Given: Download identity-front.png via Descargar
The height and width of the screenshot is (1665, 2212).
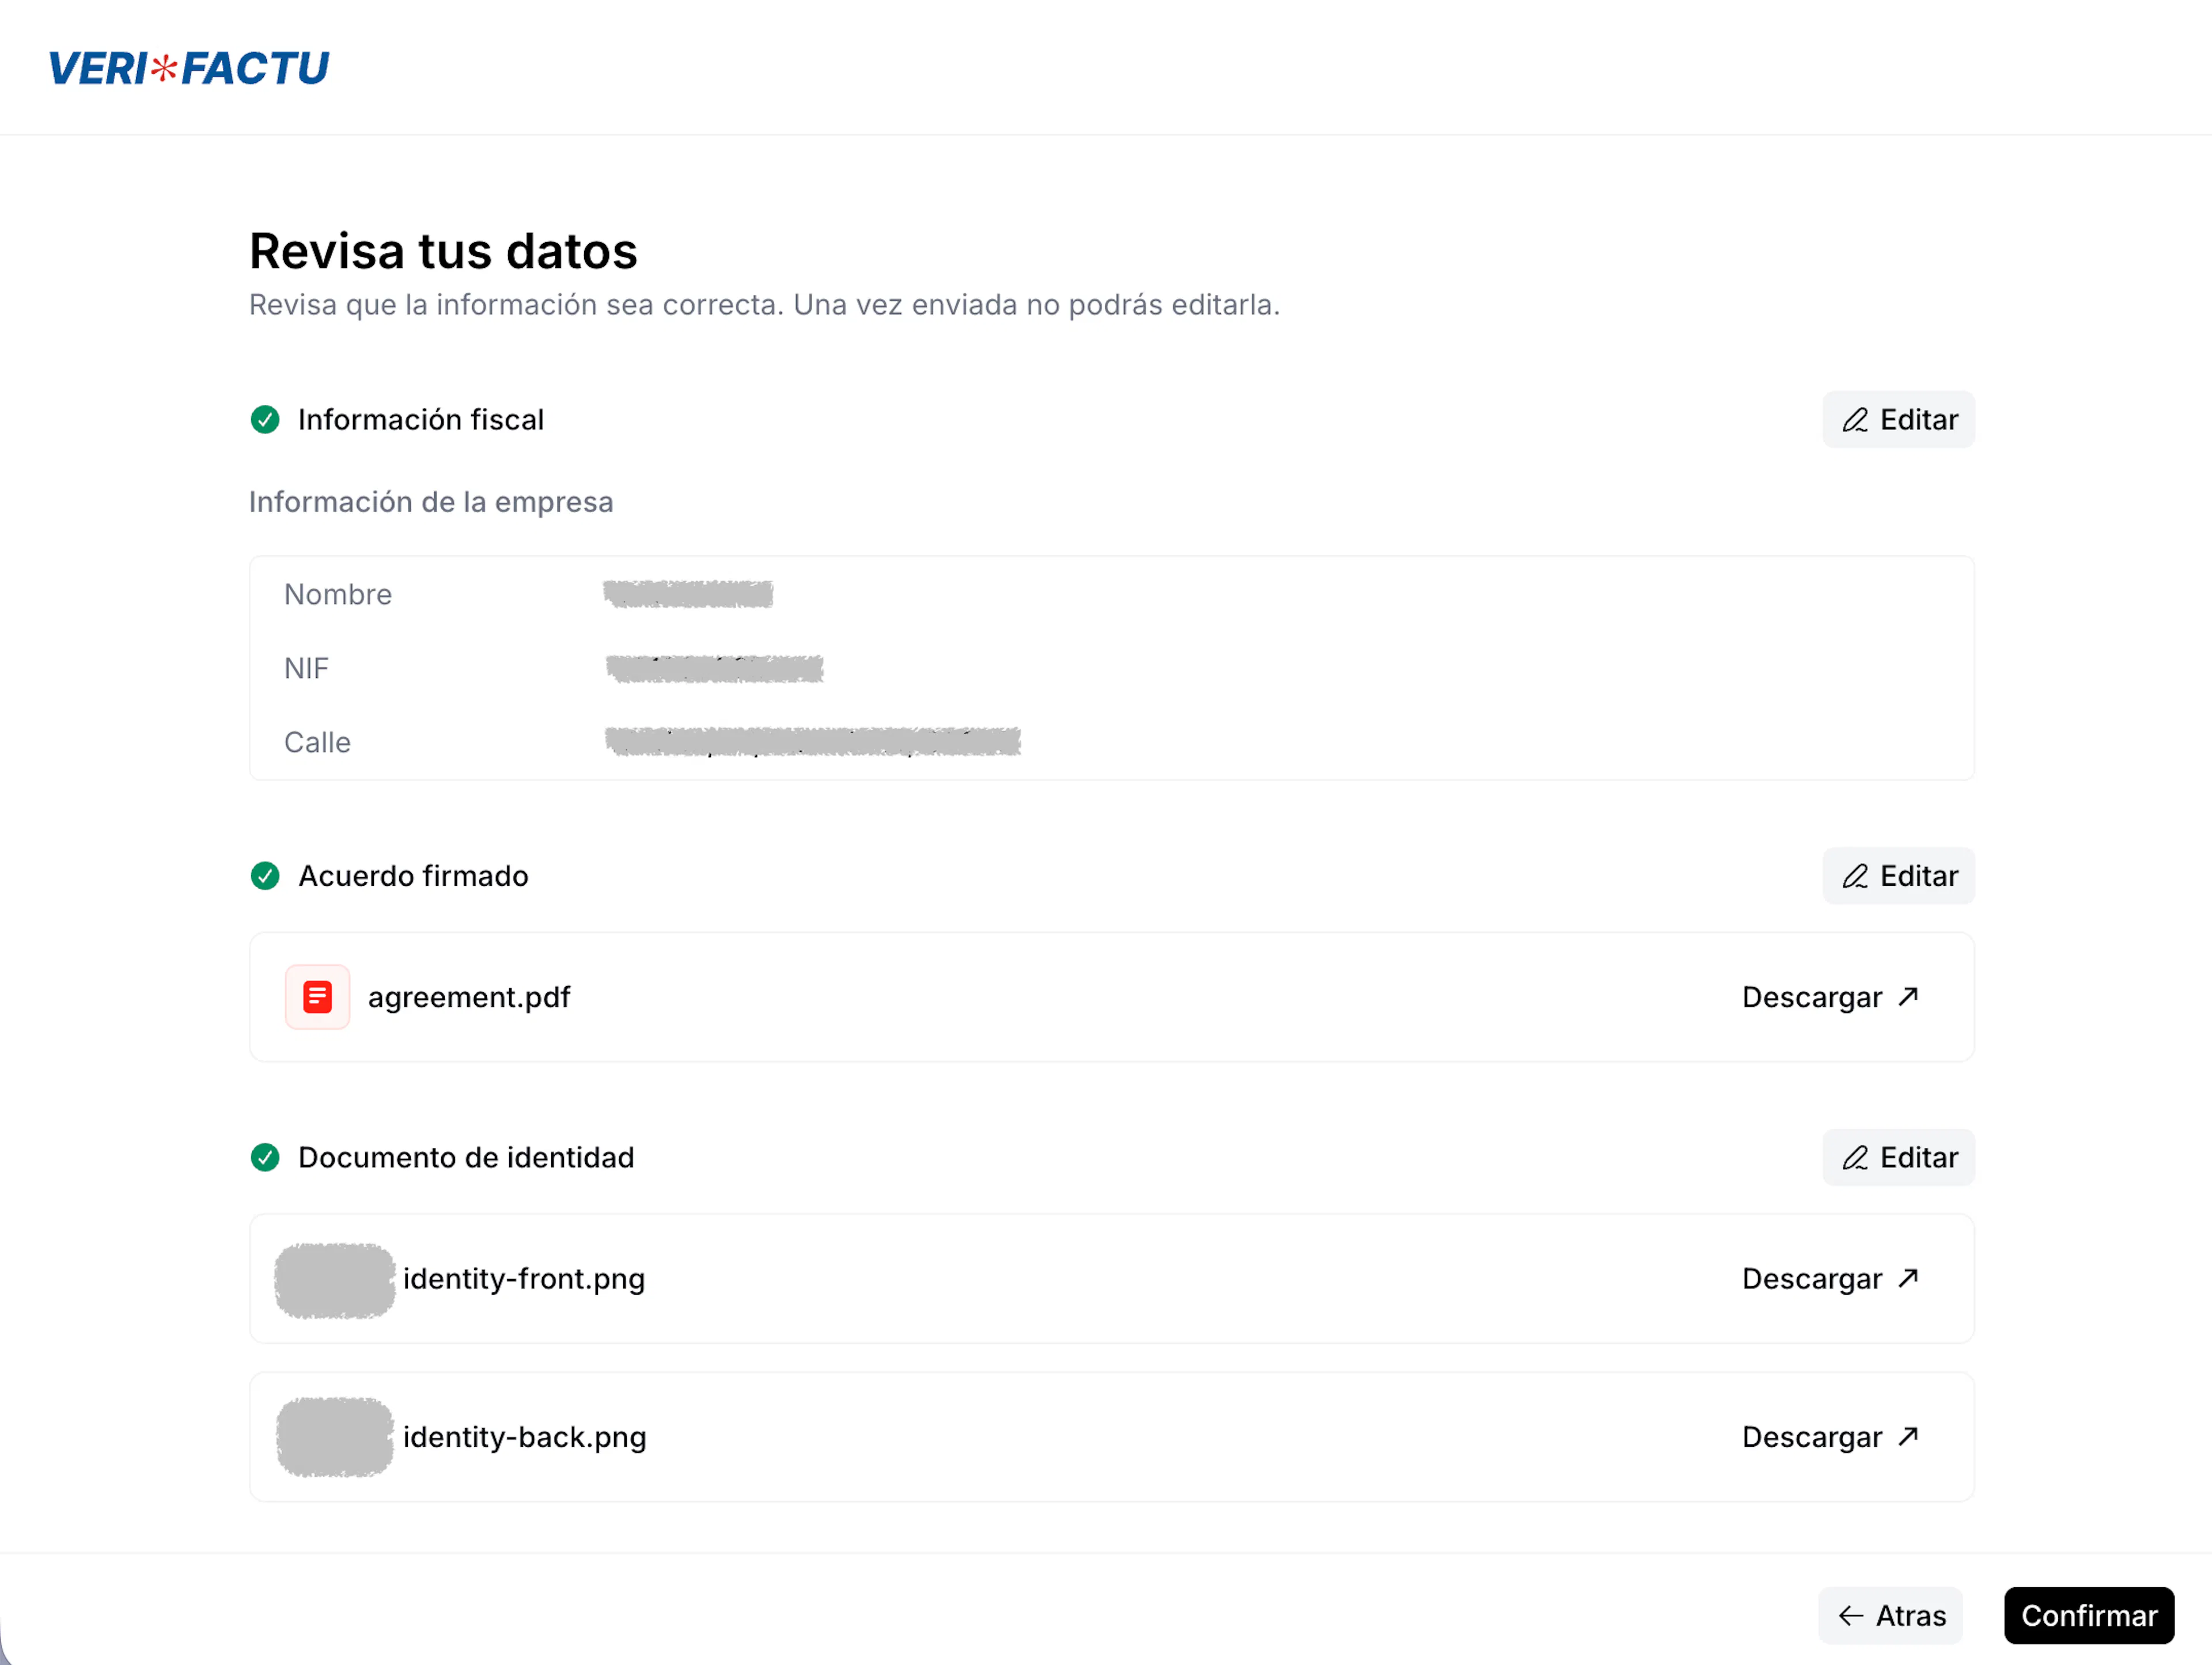Looking at the screenshot, I should 1811,1279.
